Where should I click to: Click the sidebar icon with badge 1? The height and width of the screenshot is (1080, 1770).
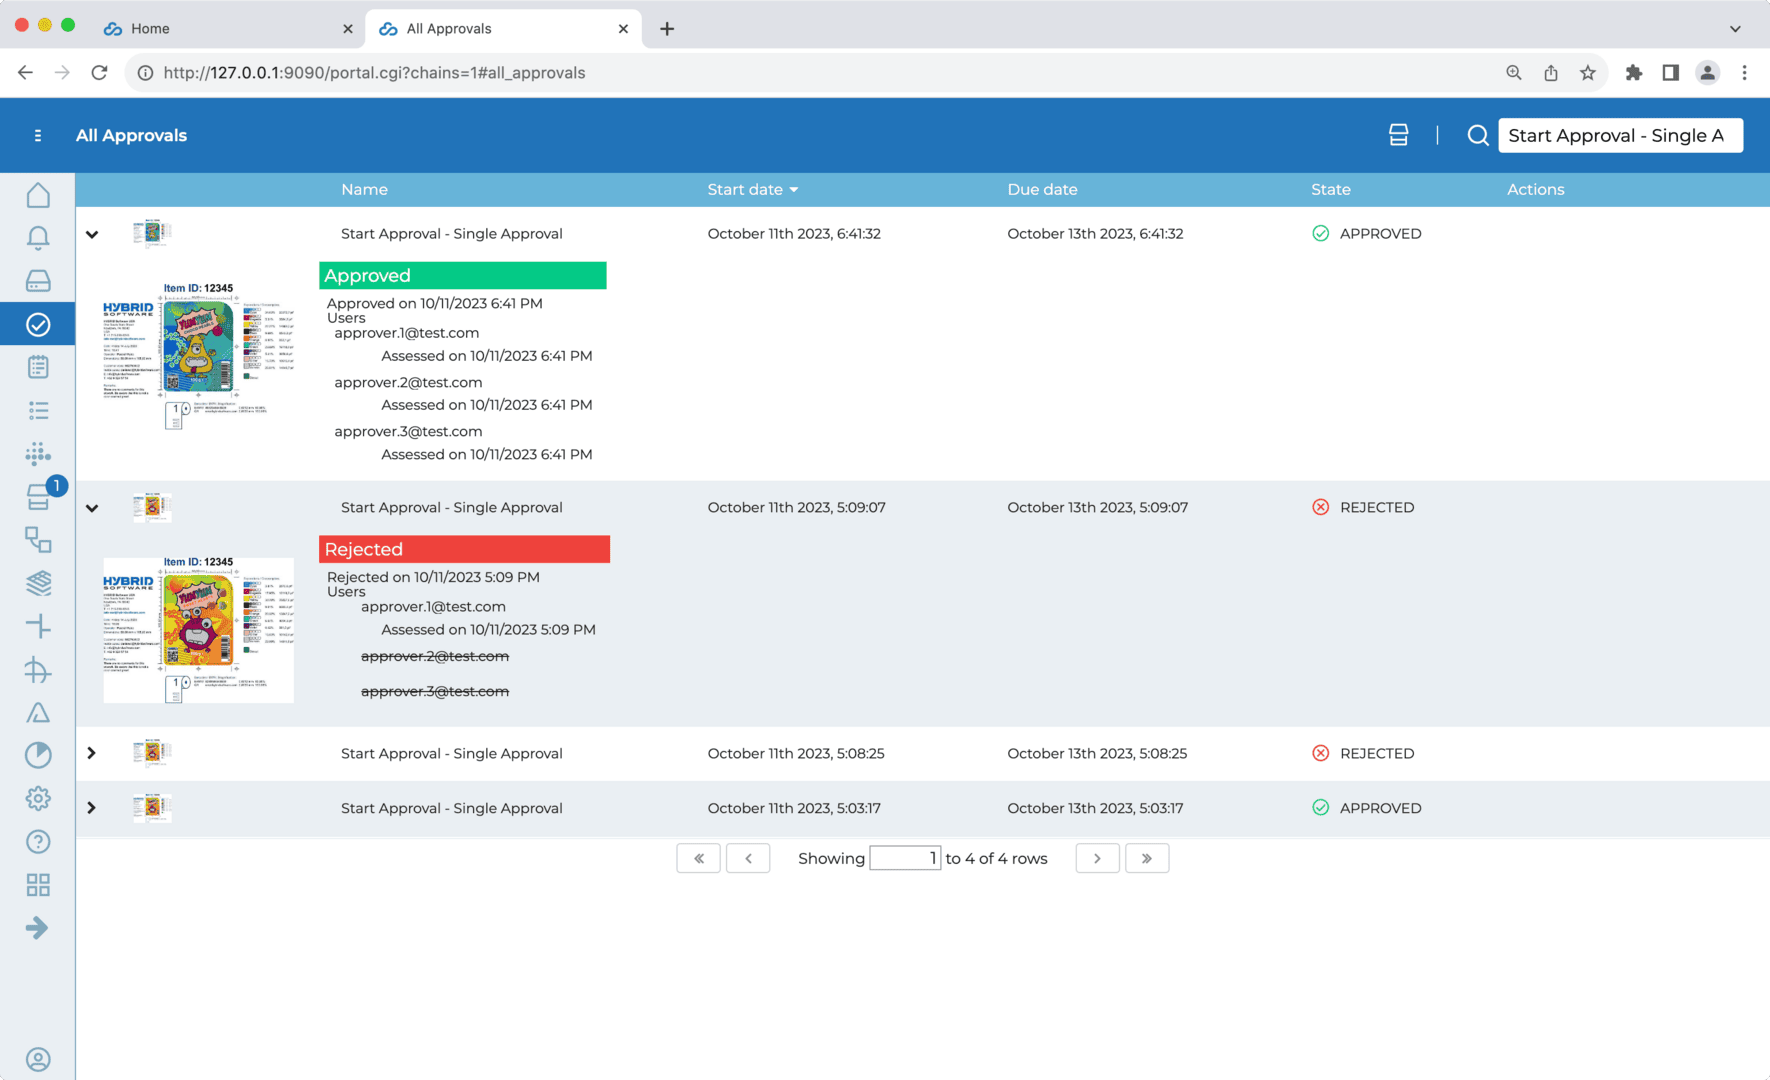click(38, 497)
